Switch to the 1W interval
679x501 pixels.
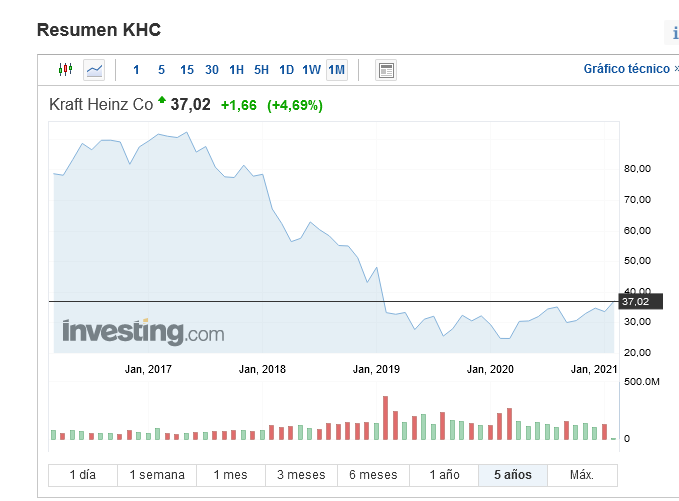point(311,70)
